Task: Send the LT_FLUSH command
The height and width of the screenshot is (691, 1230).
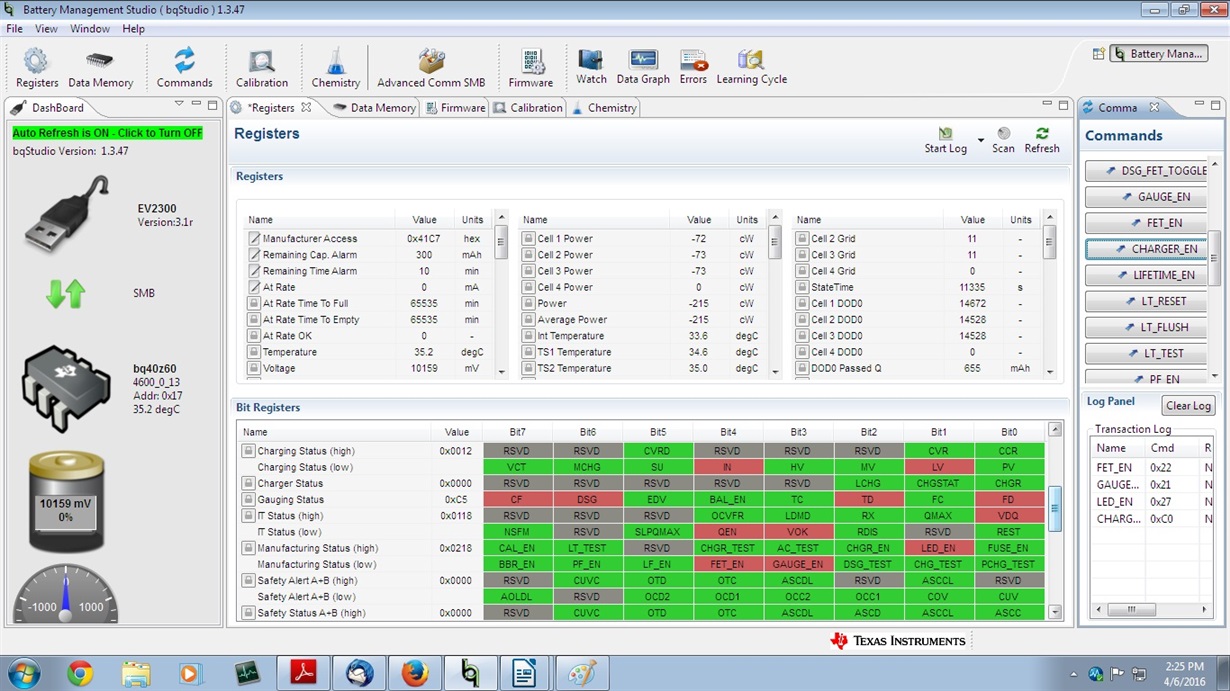Action: 1147,327
